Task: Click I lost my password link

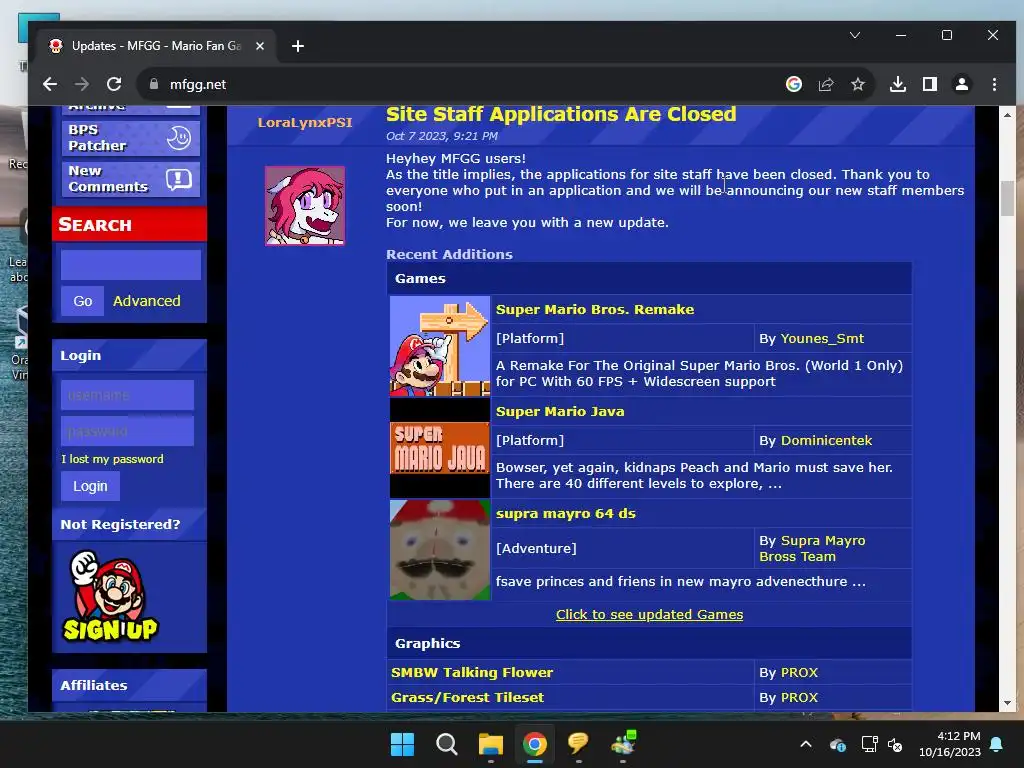Action: coord(112,459)
